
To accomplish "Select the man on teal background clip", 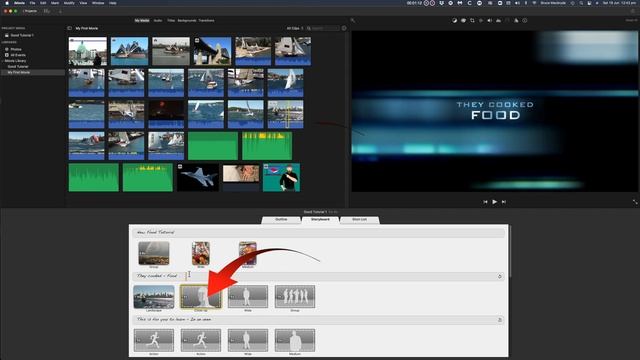I will pyautogui.click(x=282, y=178).
